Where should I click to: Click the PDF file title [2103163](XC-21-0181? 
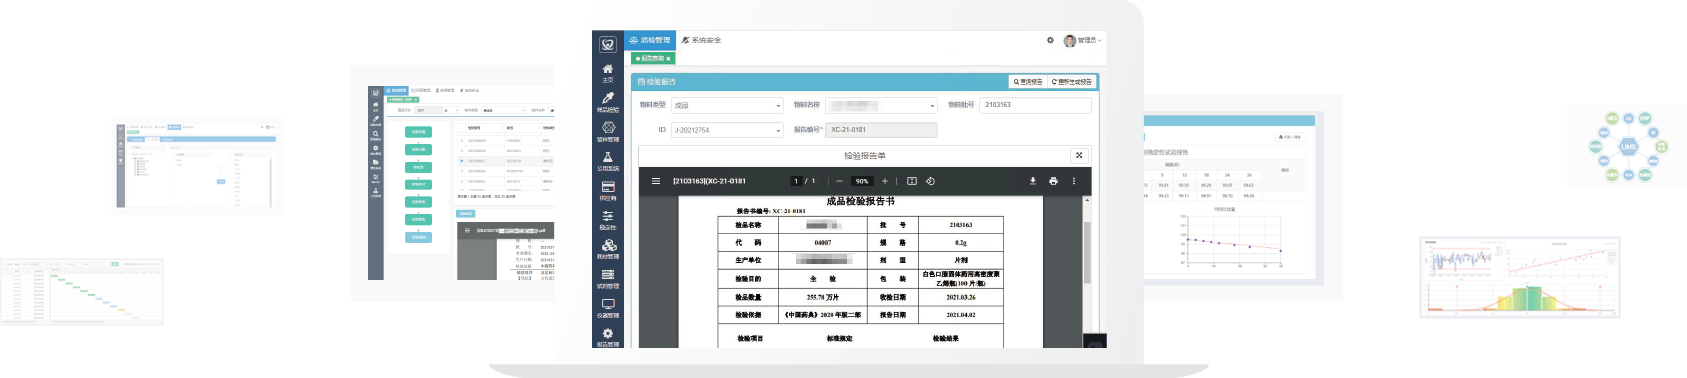pyautogui.click(x=709, y=181)
